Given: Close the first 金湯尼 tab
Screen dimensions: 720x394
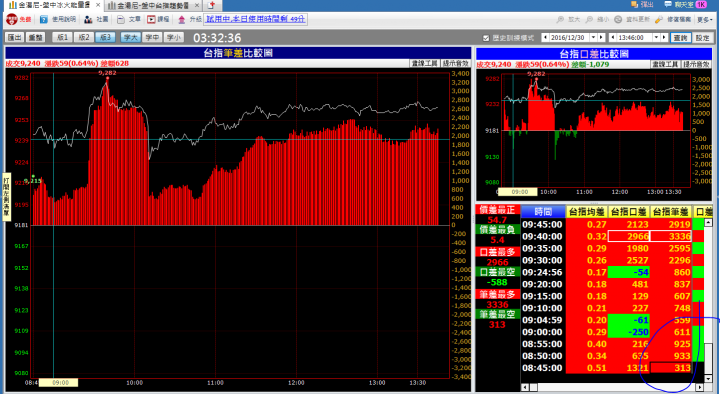Looking at the screenshot, I should pos(98,6).
